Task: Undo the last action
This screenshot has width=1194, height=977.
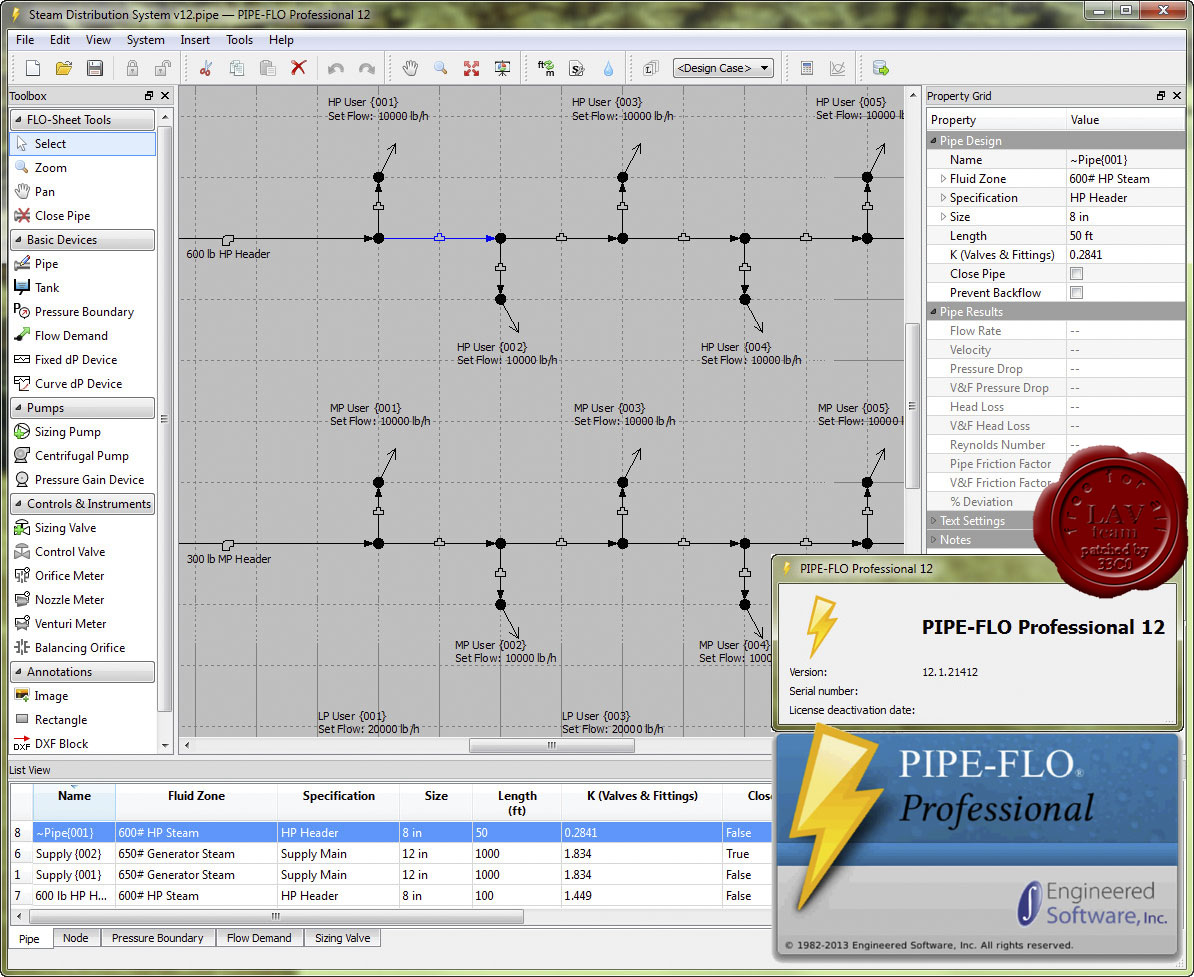Action: [336, 69]
